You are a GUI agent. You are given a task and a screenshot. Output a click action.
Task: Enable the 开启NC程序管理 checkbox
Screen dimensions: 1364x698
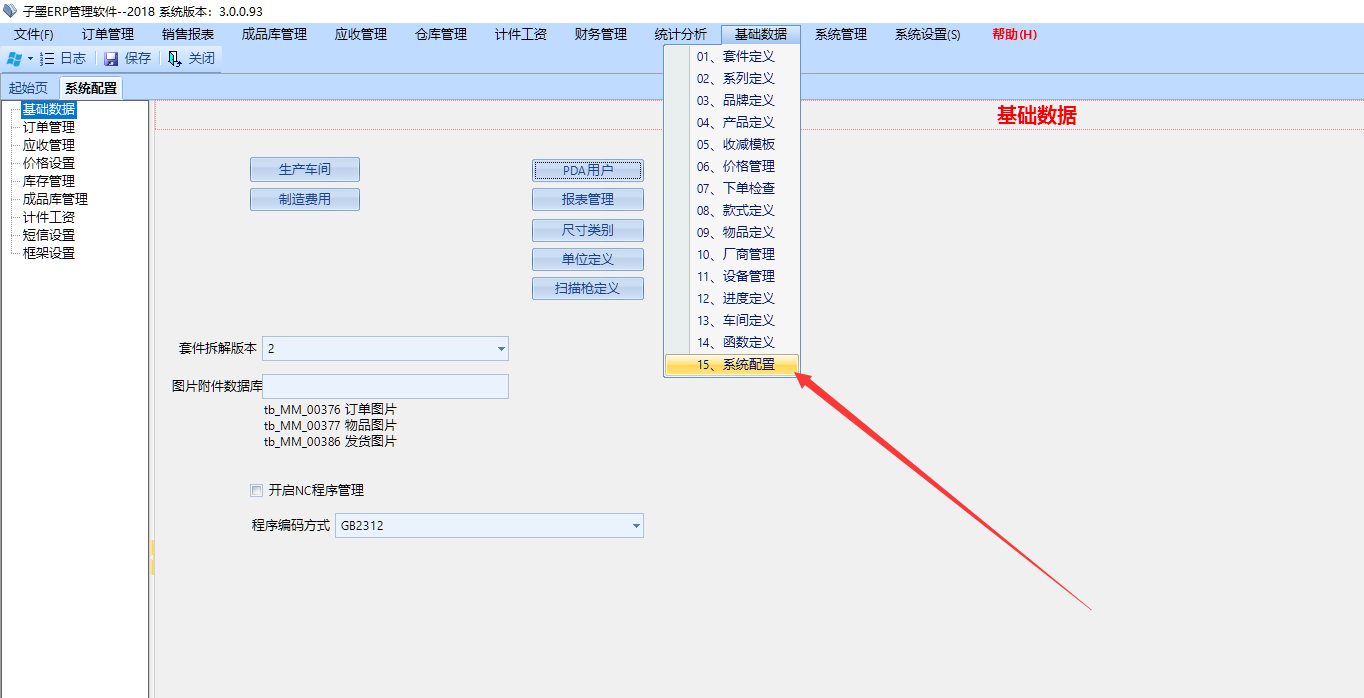(257, 490)
